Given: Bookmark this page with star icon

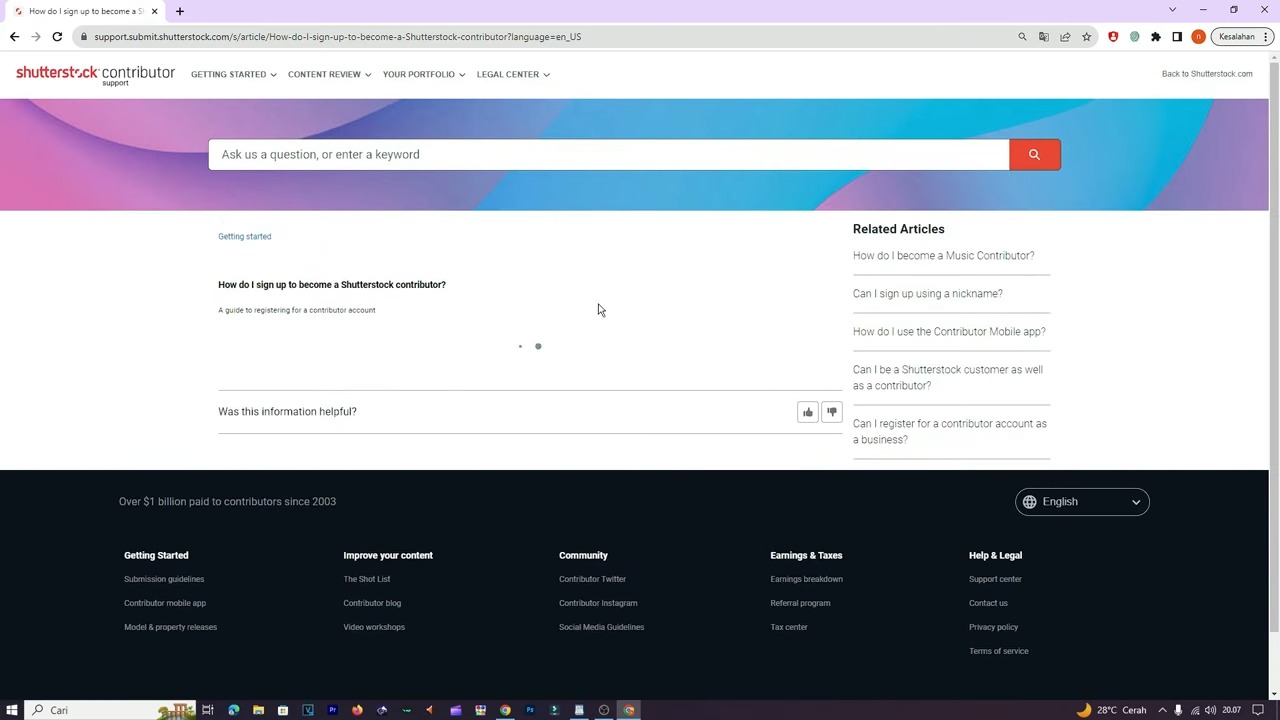Looking at the screenshot, I should [1086, 37].
